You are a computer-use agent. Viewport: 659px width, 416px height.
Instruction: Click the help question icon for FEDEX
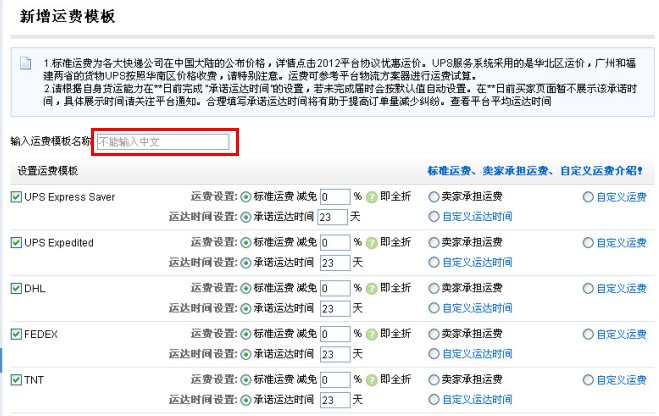click(372, 334)
